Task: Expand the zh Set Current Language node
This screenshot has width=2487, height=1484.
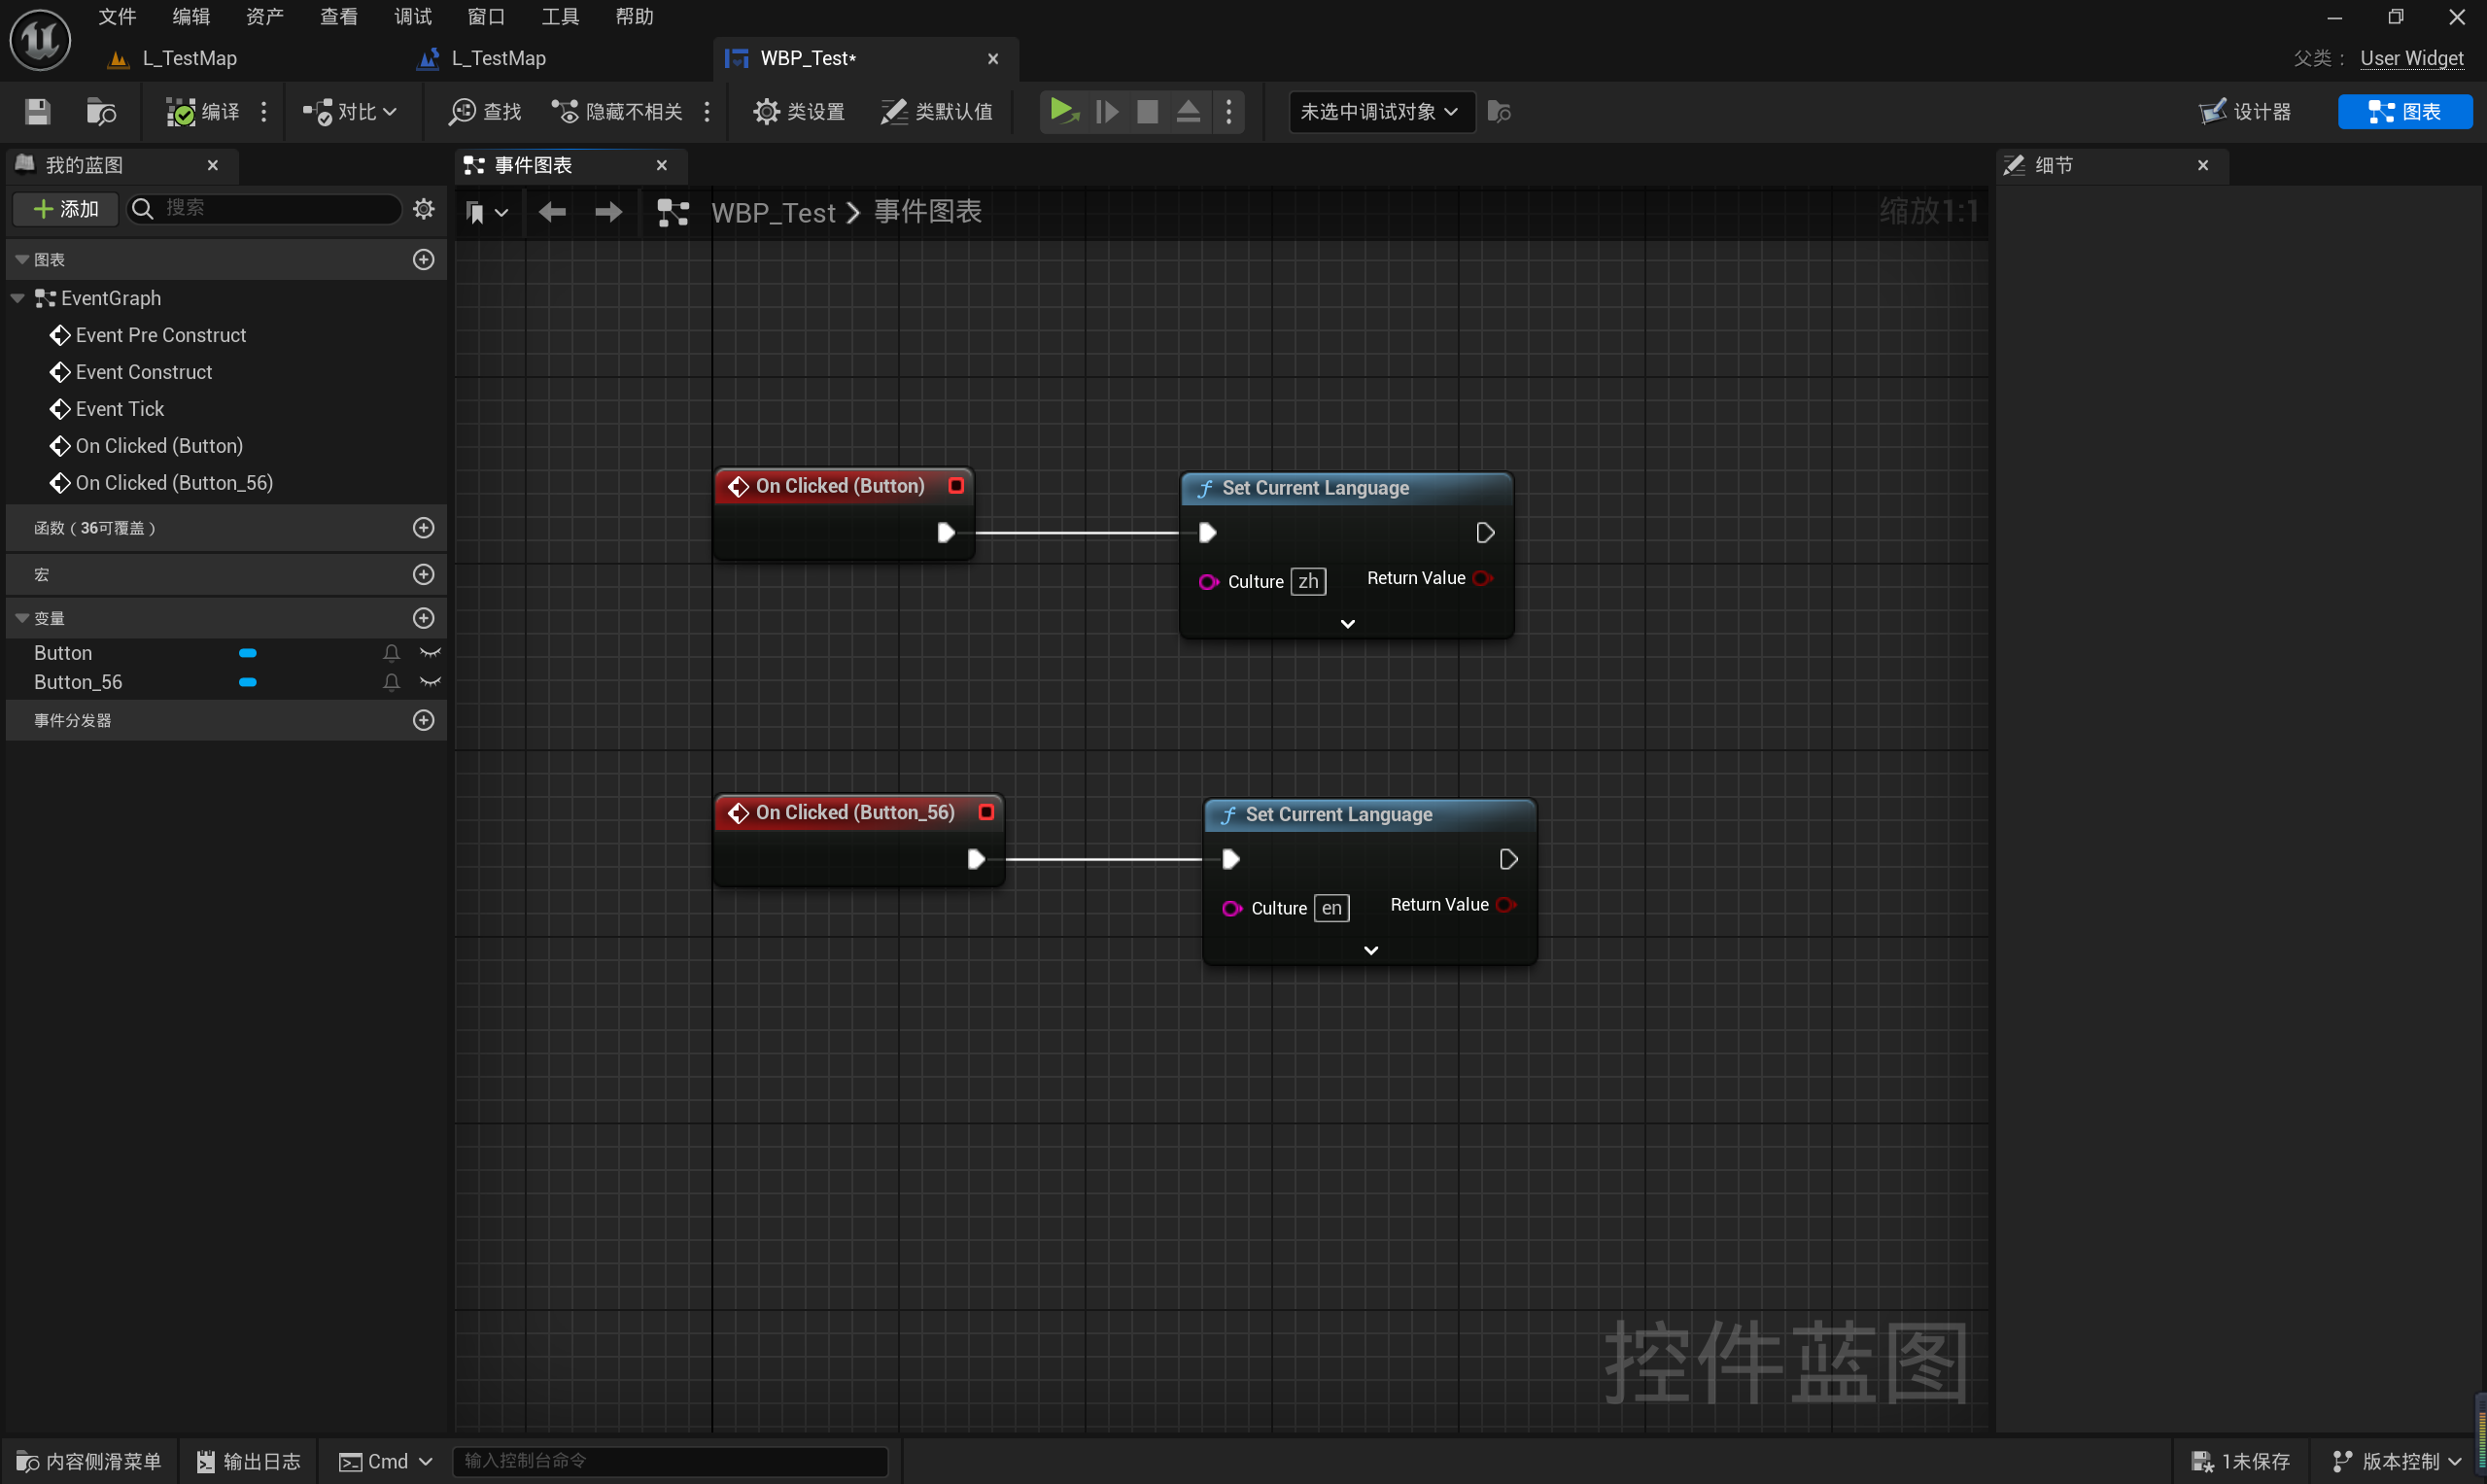Action: [x=1347, y=624]
